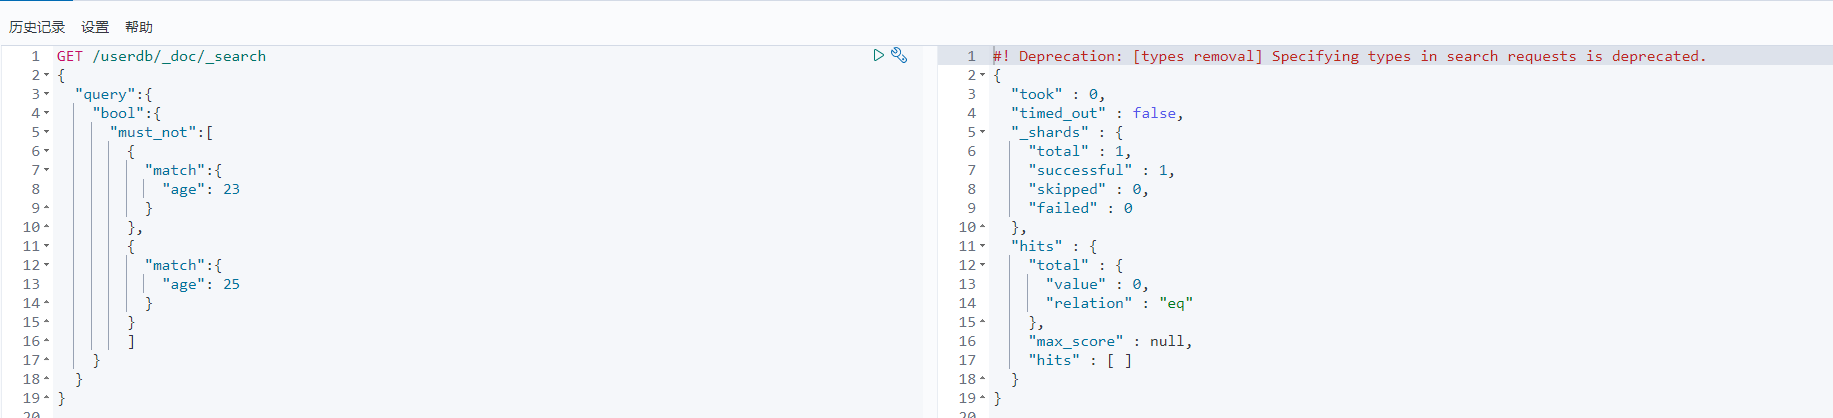Open the 帮助 menu

(x=139, y=27)
